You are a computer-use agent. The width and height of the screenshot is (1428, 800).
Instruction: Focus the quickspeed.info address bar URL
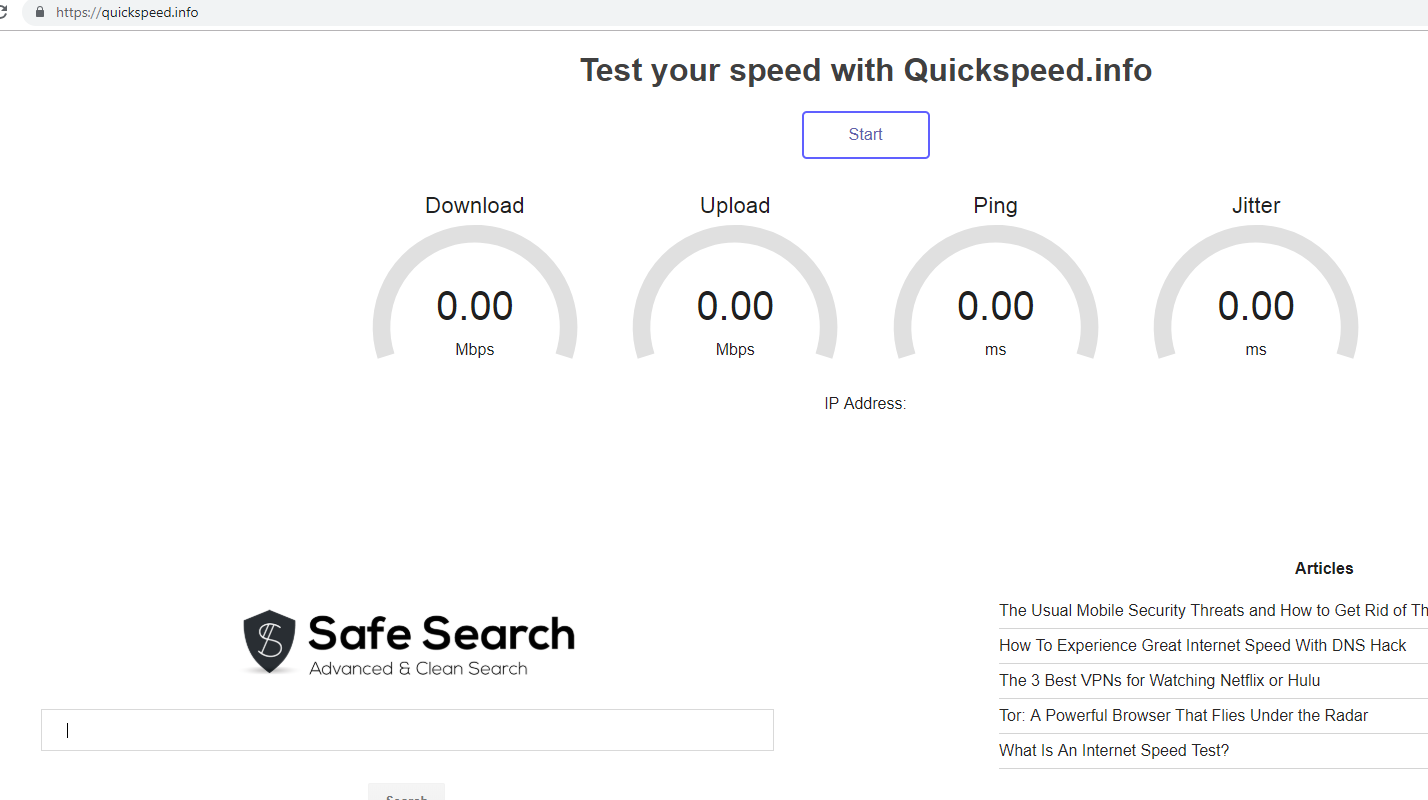(127, 13)
